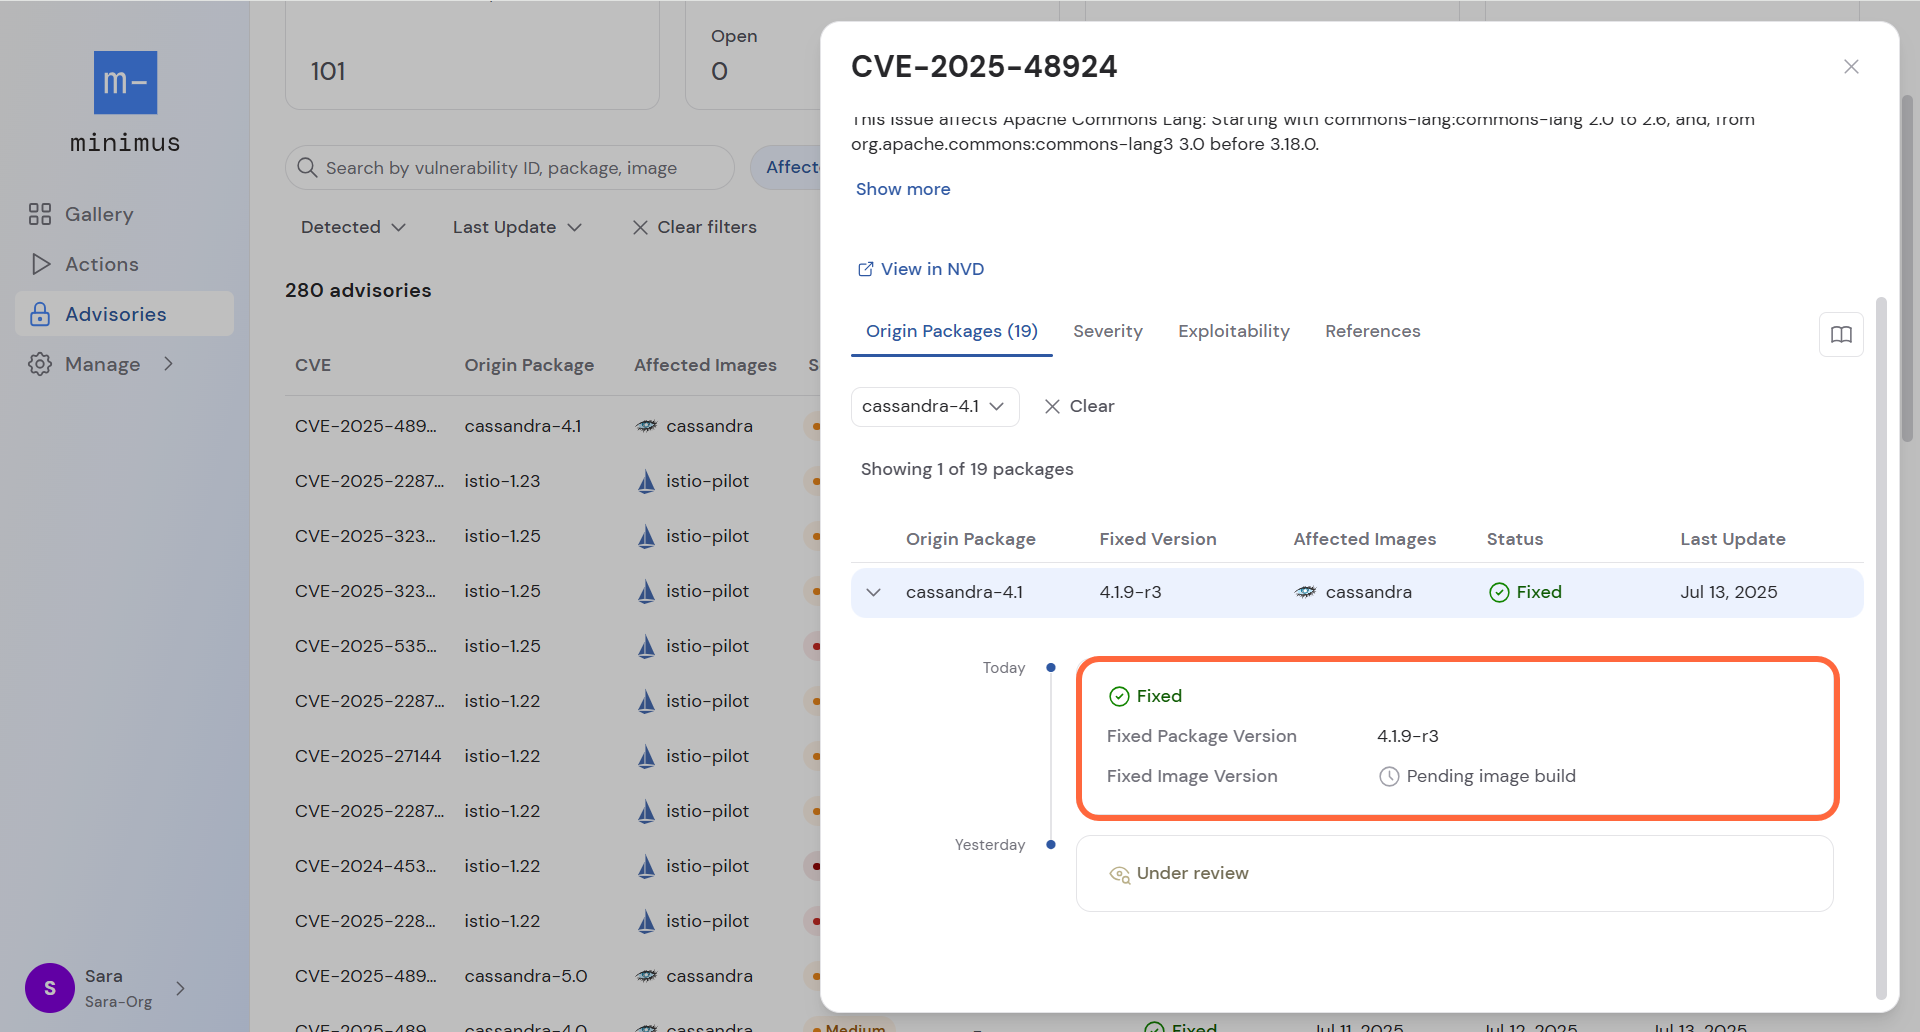Screen dimensions: 1920x1032
Task: Click the Manage gear icon
Action: point(40,364)
